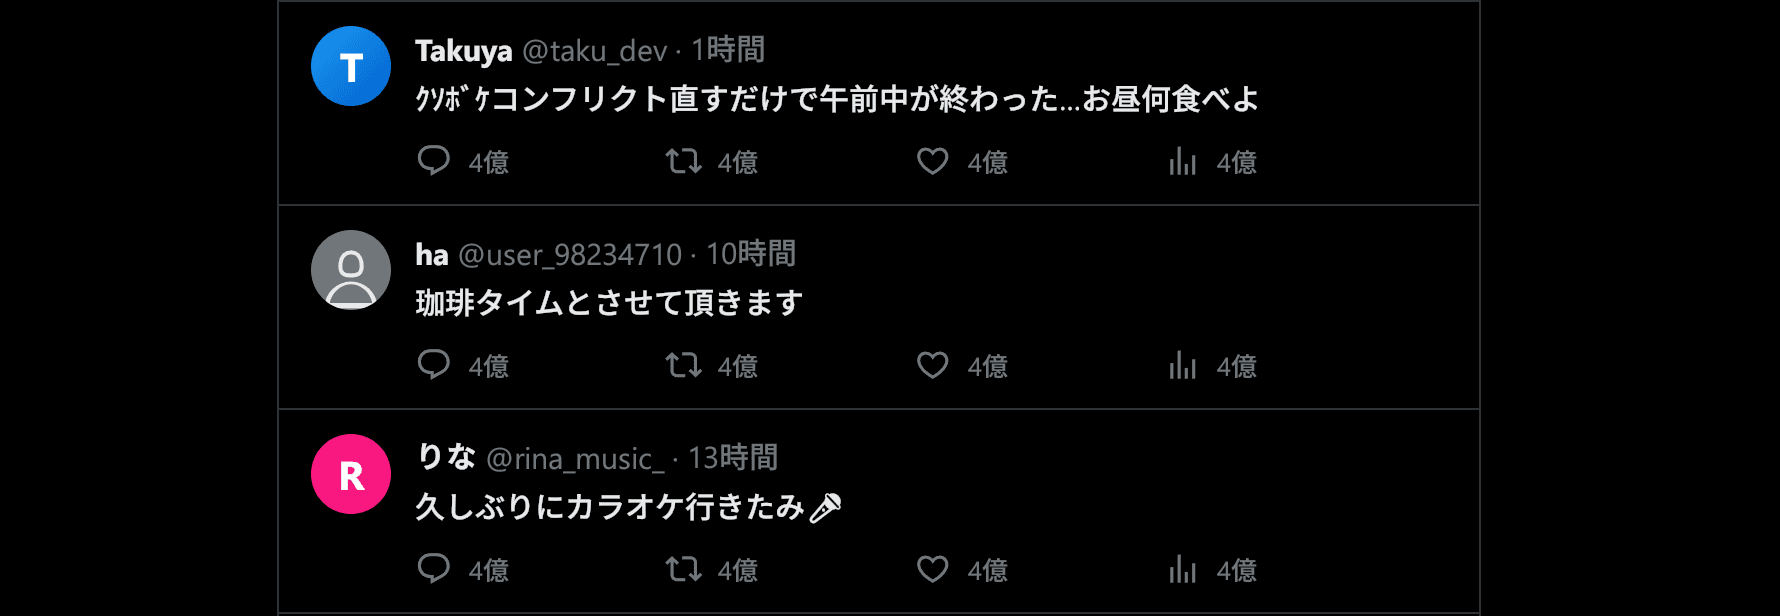Viewport: 1780px width, 616px height.
Task: Click the like heart on ha's tweet
Action: [933, 365]
